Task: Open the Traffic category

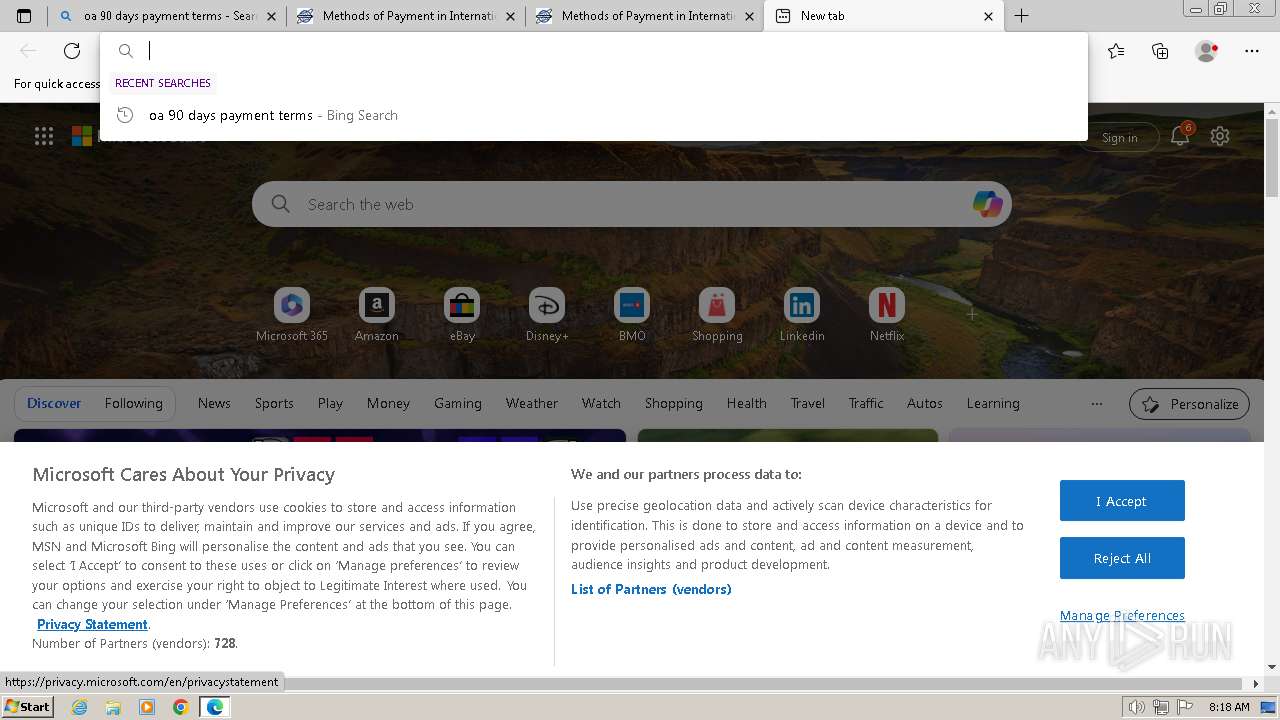Action: coord(866,403)
